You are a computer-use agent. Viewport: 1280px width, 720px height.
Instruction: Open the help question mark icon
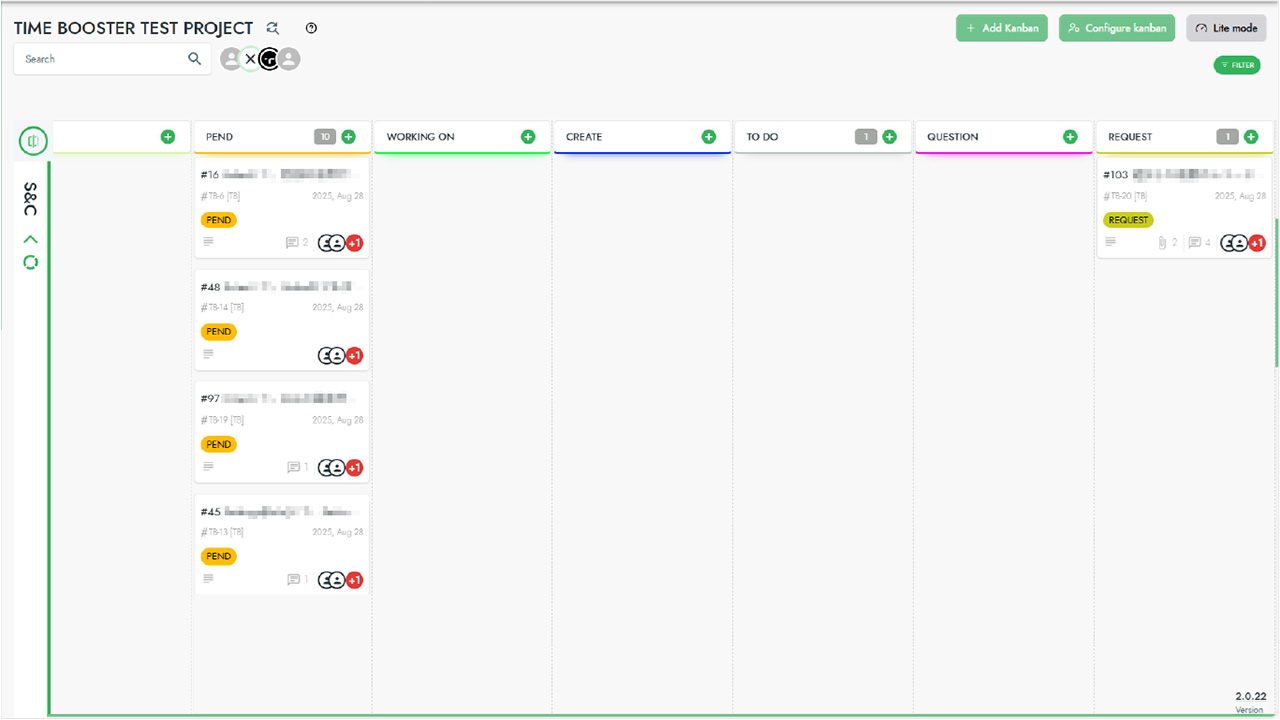311,28
